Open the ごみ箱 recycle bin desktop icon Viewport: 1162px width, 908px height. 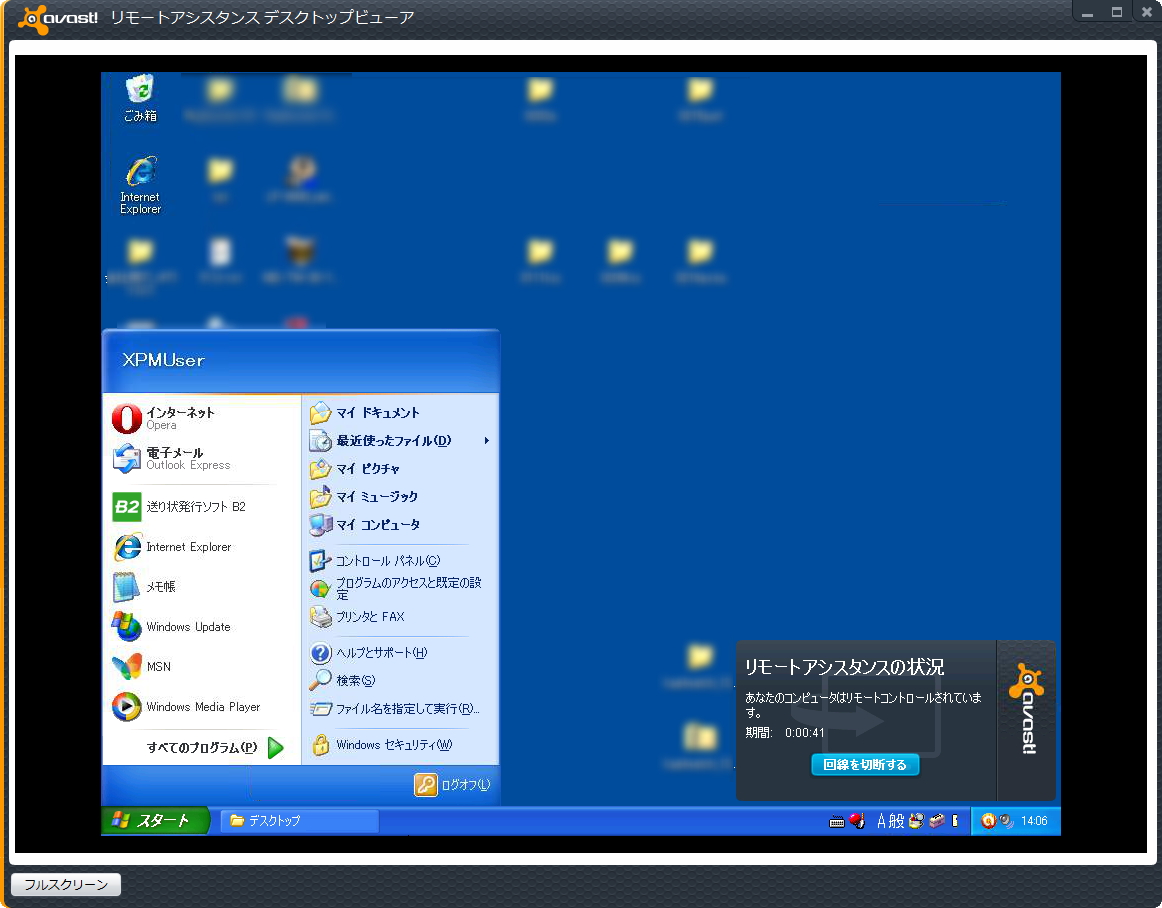(140, 98)
